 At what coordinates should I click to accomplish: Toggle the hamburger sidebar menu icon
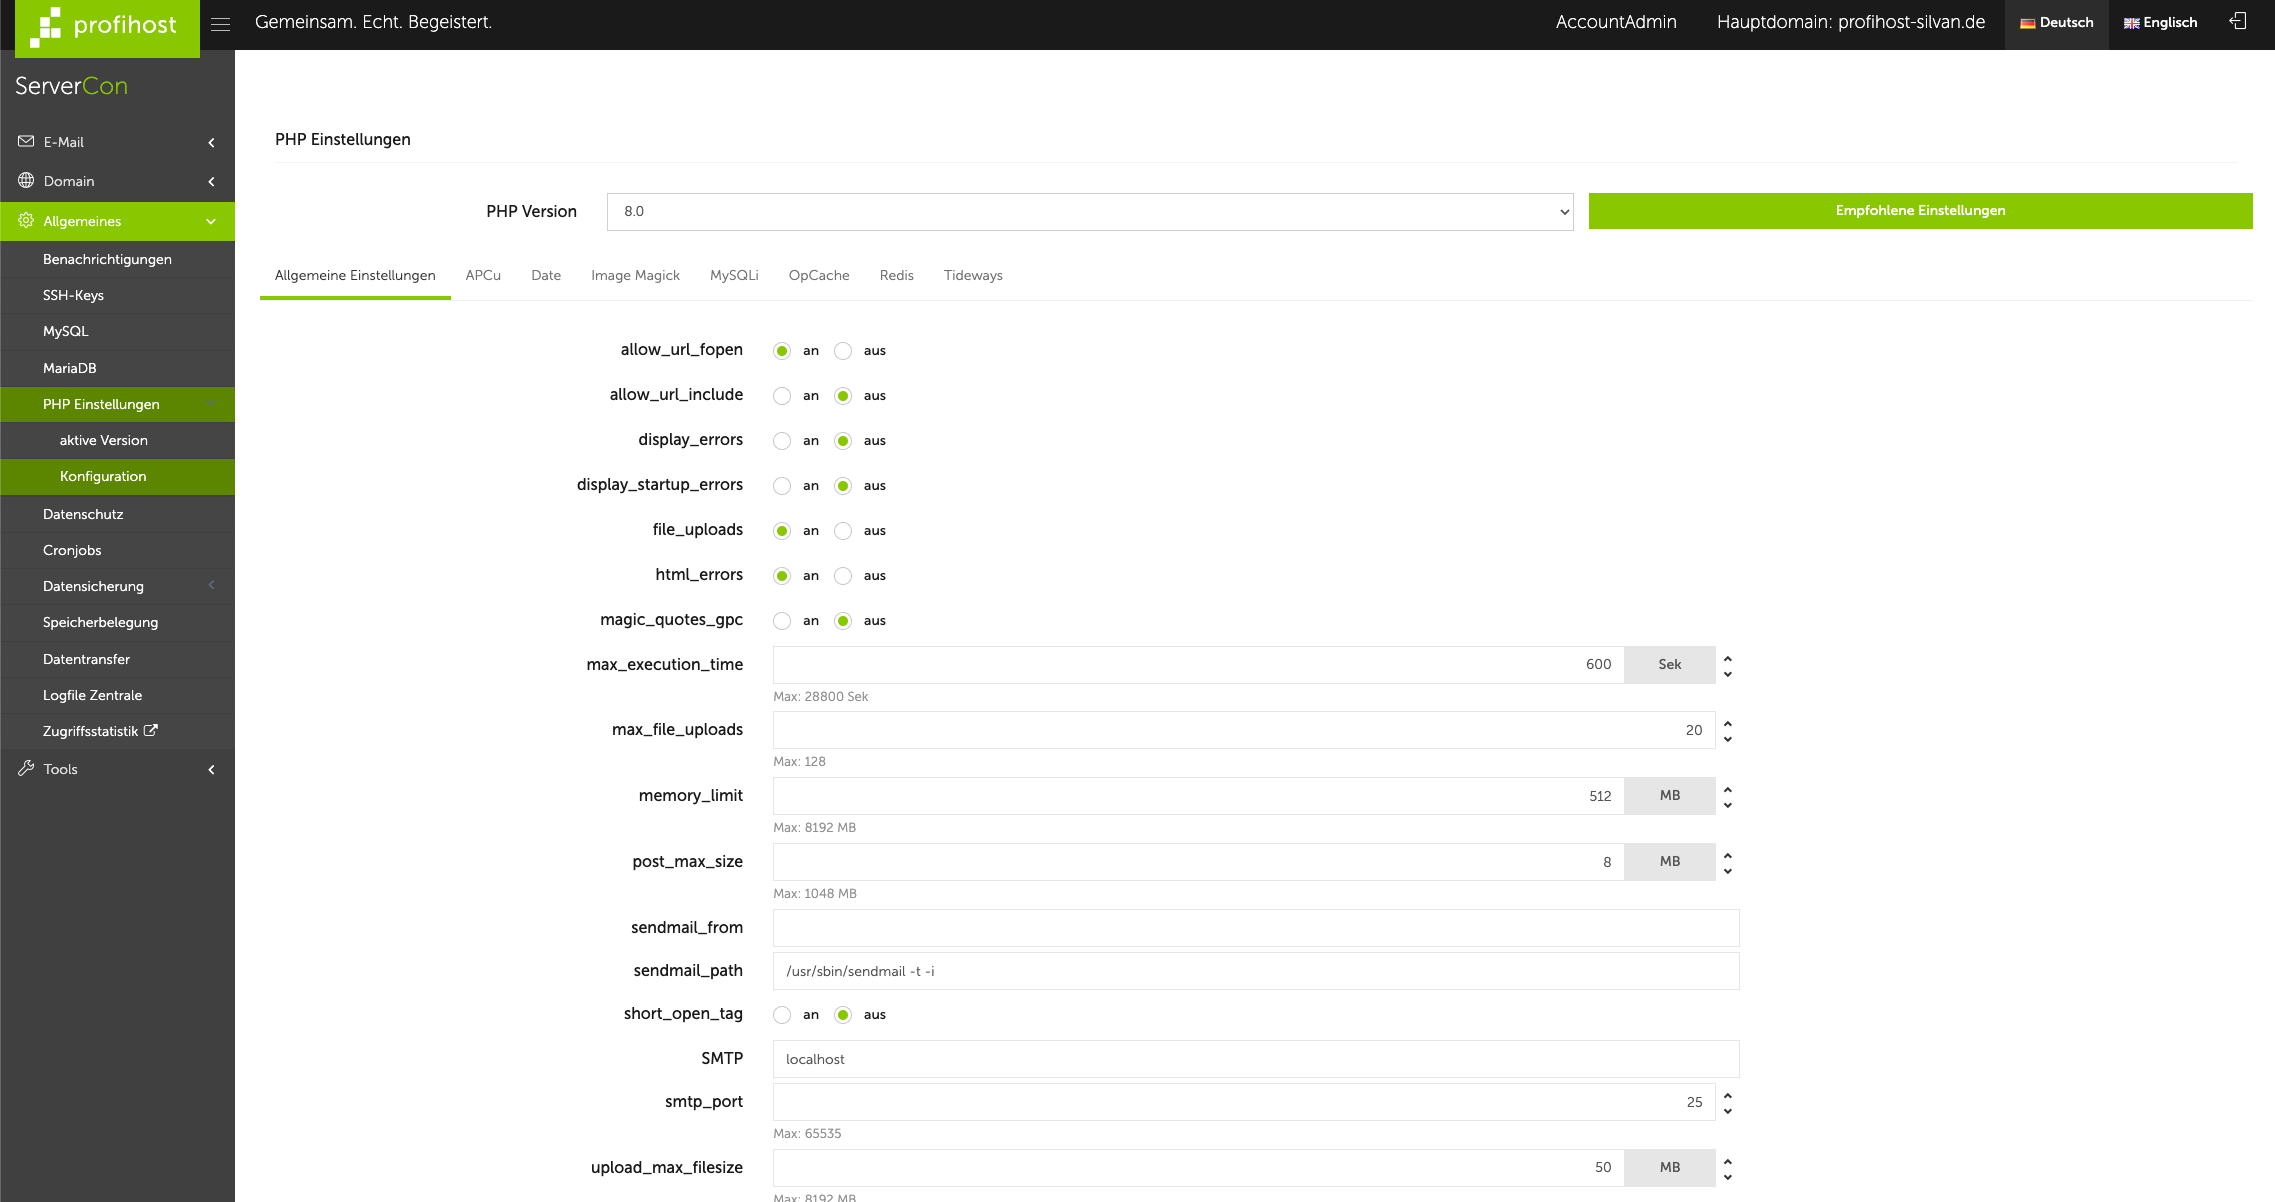221,24
